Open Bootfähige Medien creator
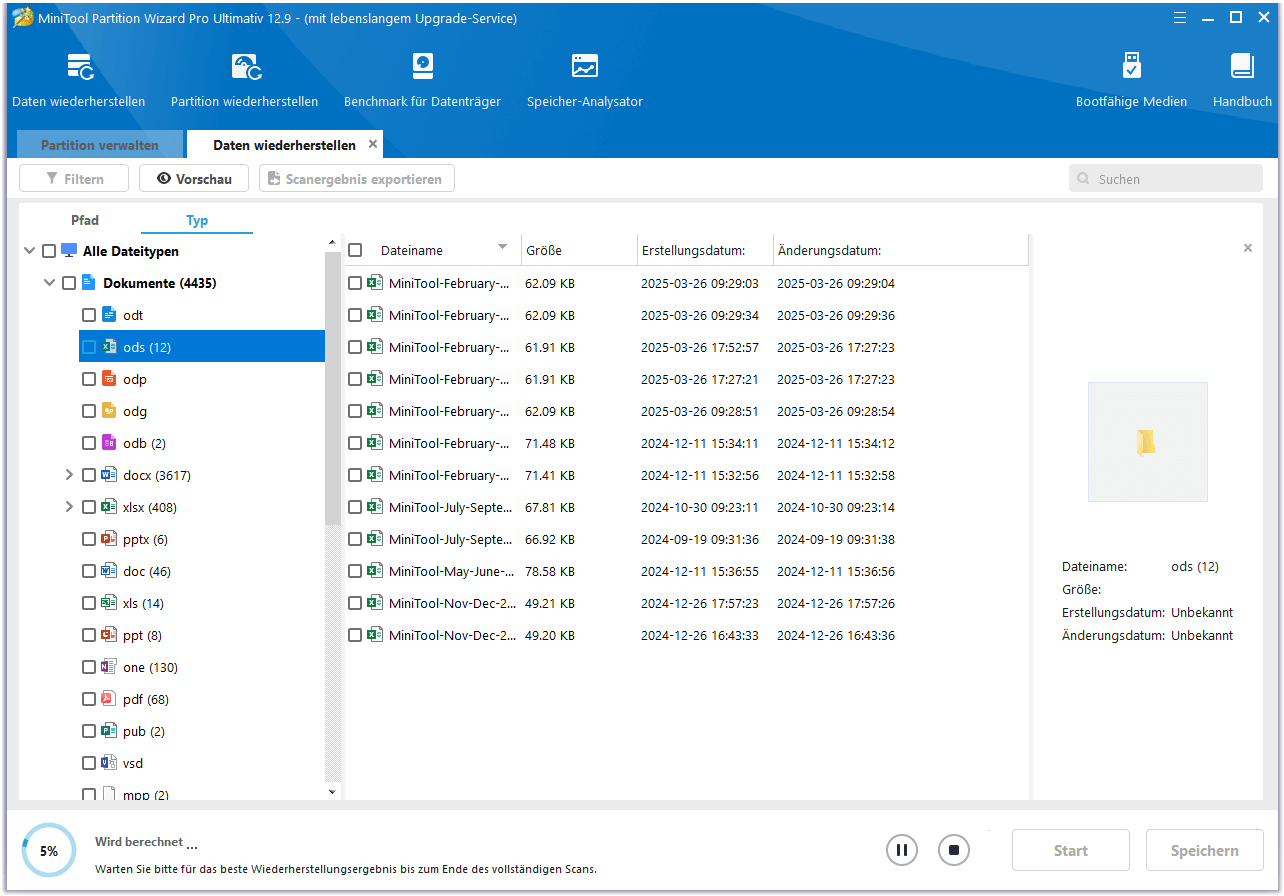 (1131, 81)
